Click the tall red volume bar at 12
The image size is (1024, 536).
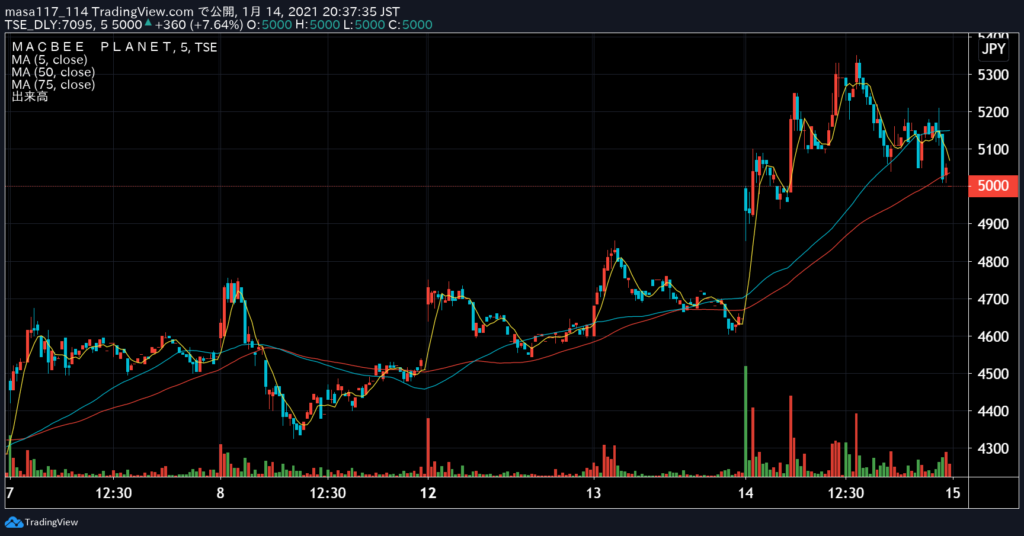[x=428, y=447]
